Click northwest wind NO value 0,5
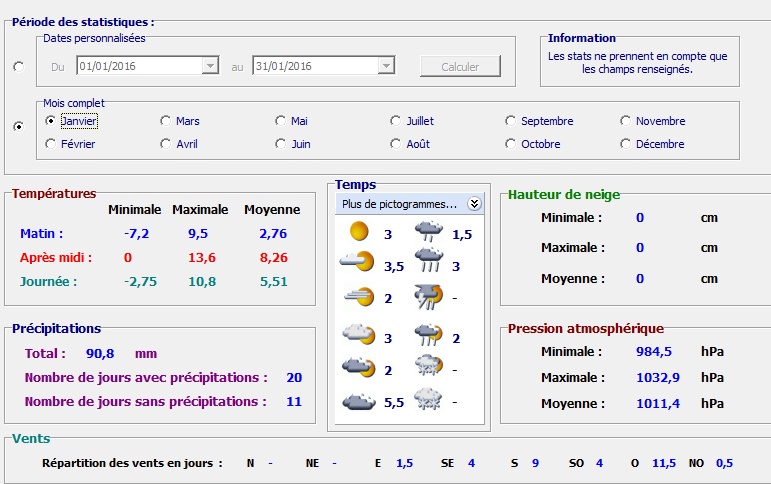The width and height of the screenshot is (771, 484). coord(724,463)
